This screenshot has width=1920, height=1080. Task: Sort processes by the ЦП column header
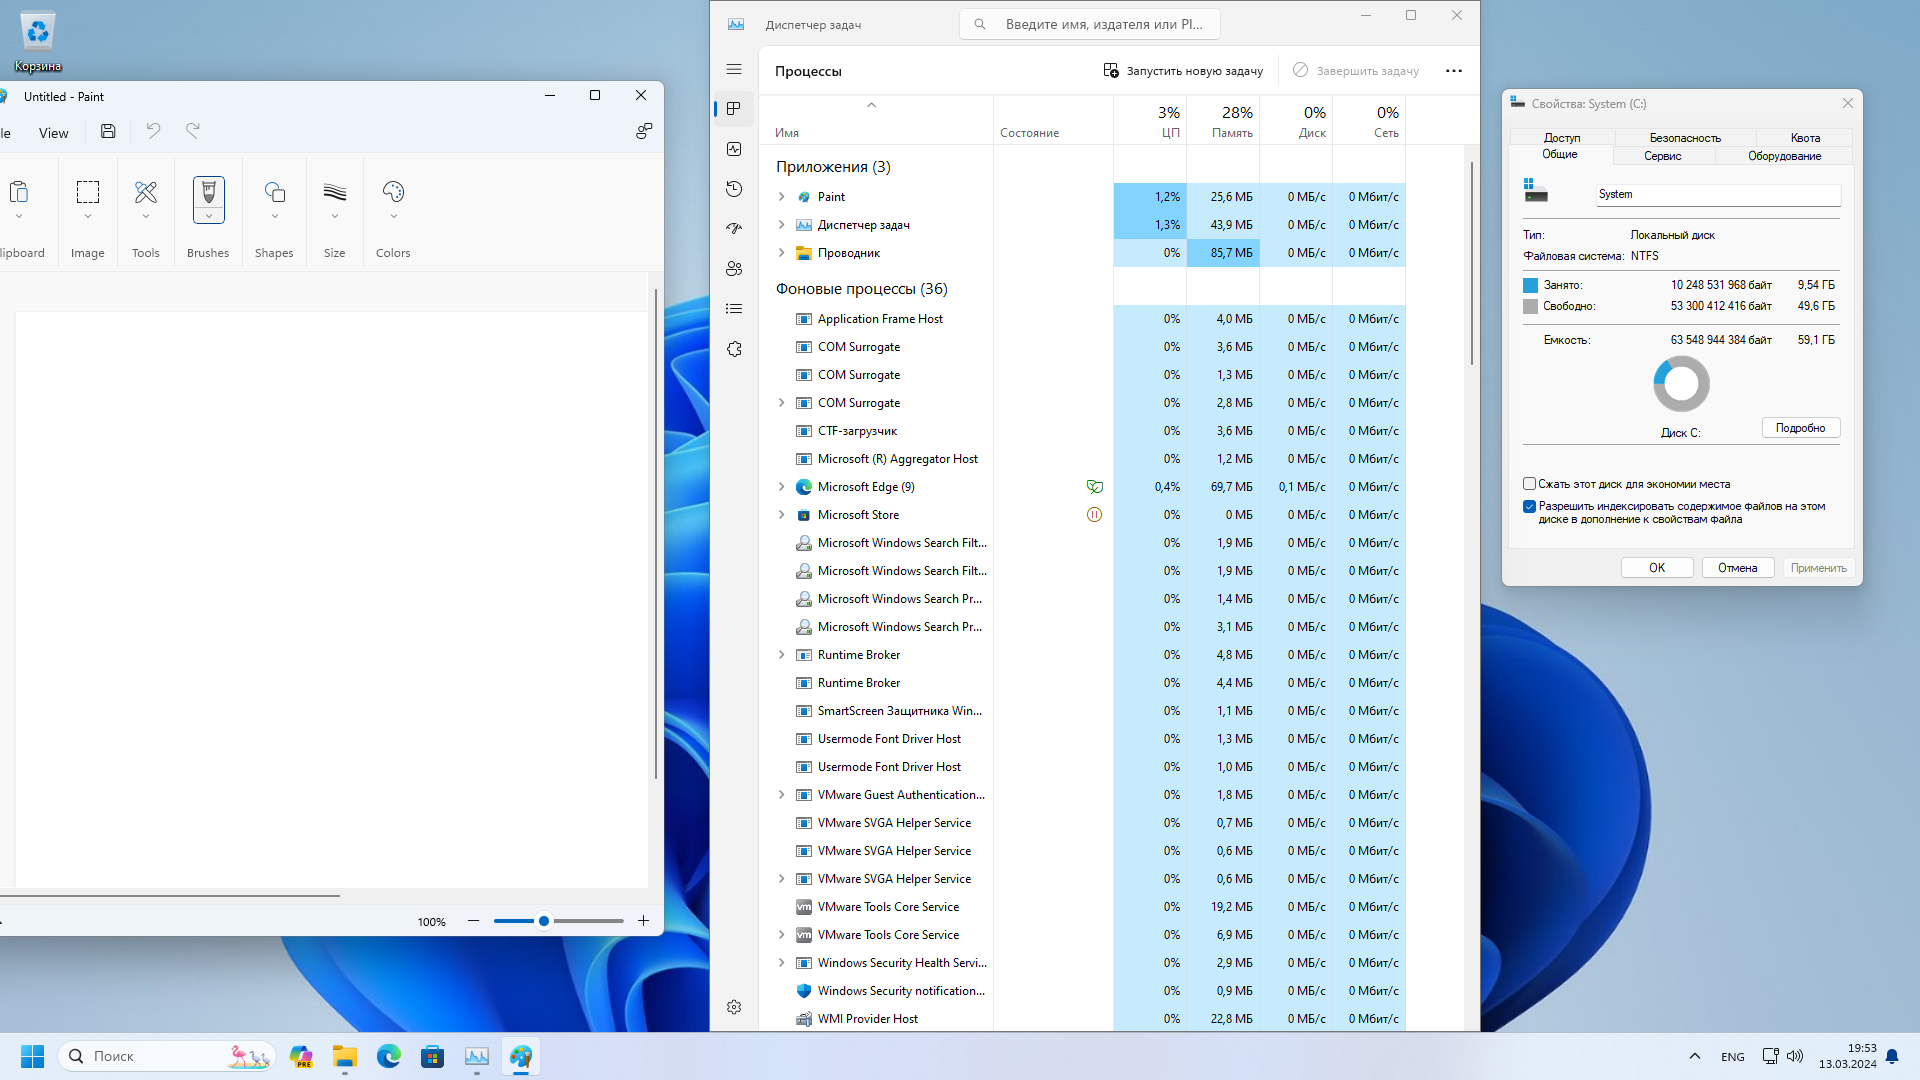click(x=1150, y=120)
